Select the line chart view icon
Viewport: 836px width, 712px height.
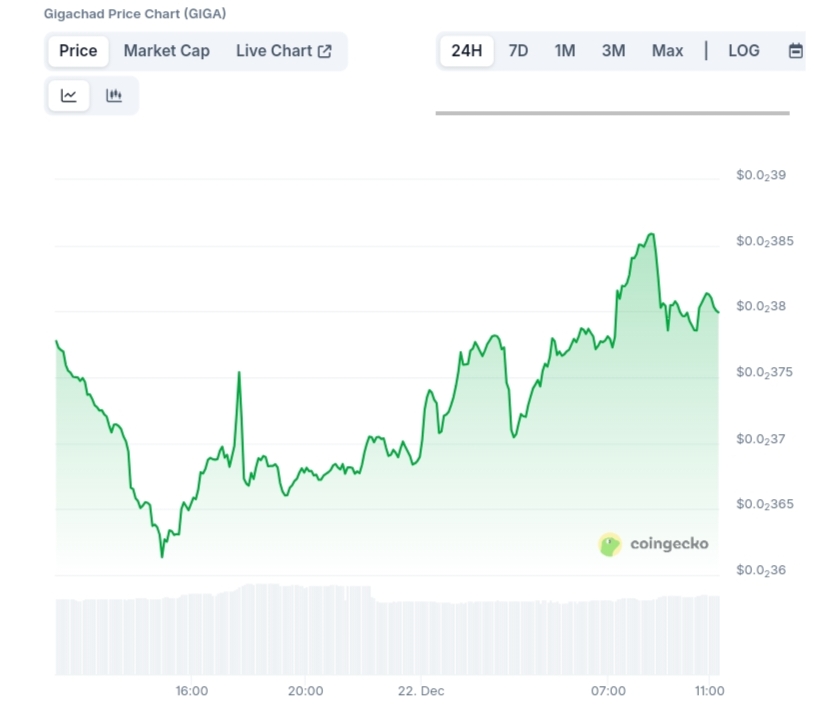pos(69,95)
